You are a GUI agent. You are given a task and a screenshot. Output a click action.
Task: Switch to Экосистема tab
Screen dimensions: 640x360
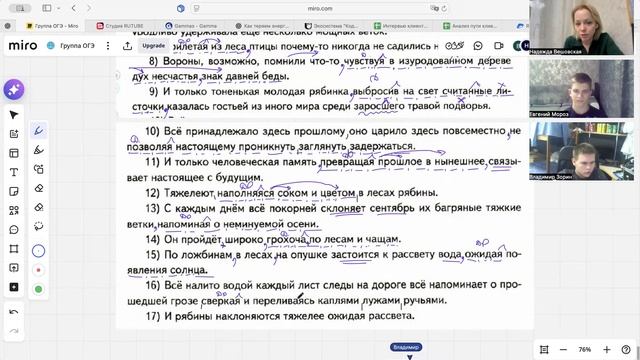(331, 26)
